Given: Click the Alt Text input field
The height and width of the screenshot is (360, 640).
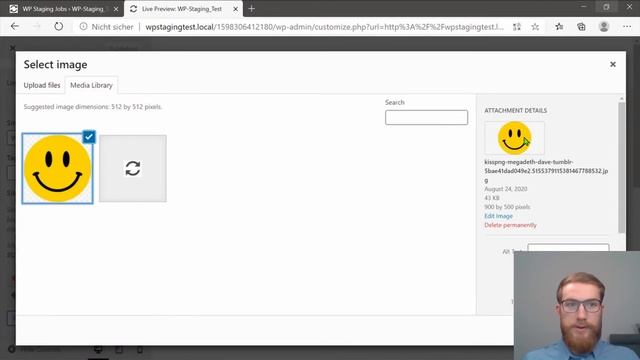Looking at the screenshot, I should tap(568, 247).
